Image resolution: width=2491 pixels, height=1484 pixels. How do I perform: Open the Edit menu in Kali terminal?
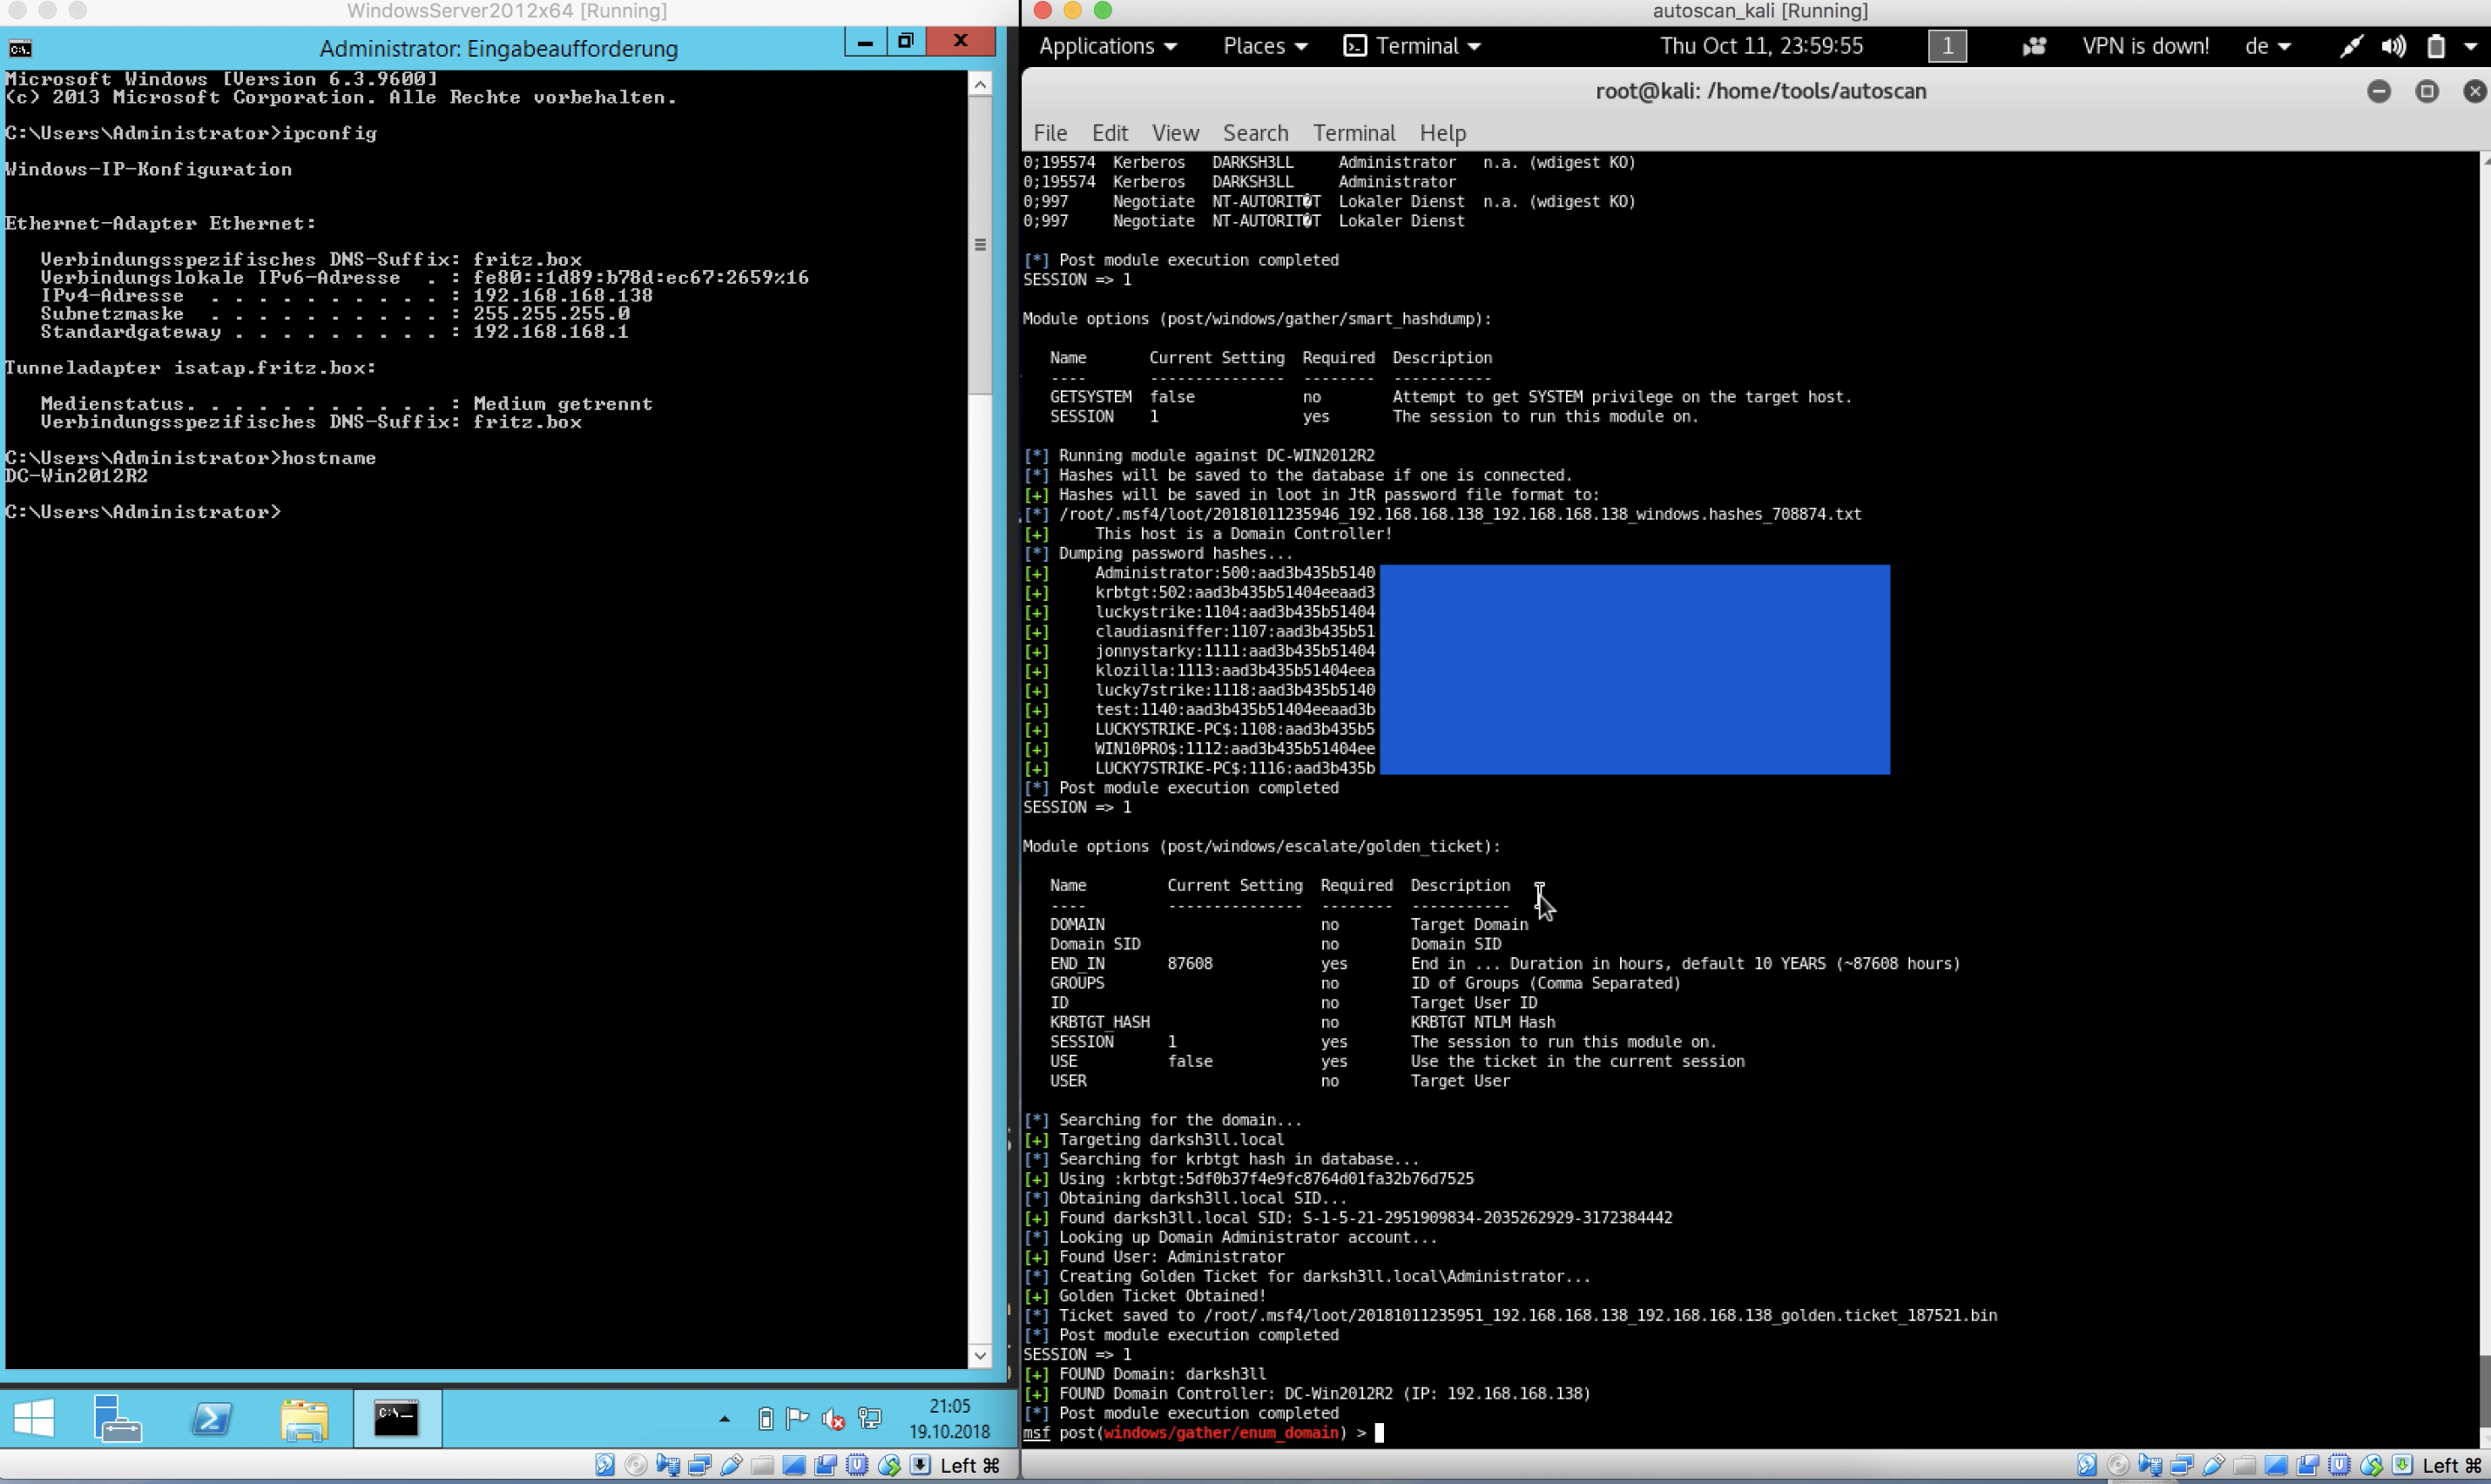(x=1109, y=133)
